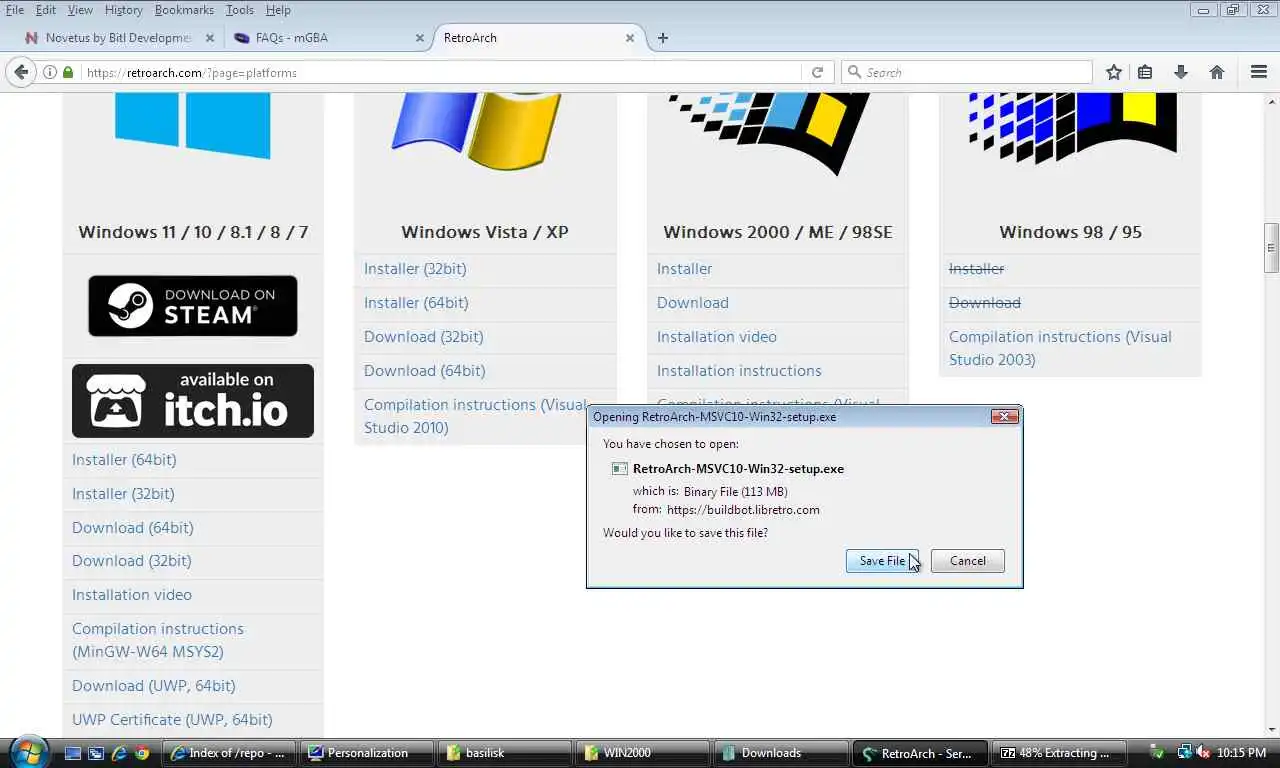
Task: Open Installation video under Windows 2000 column
Action: tap(717, 337)
